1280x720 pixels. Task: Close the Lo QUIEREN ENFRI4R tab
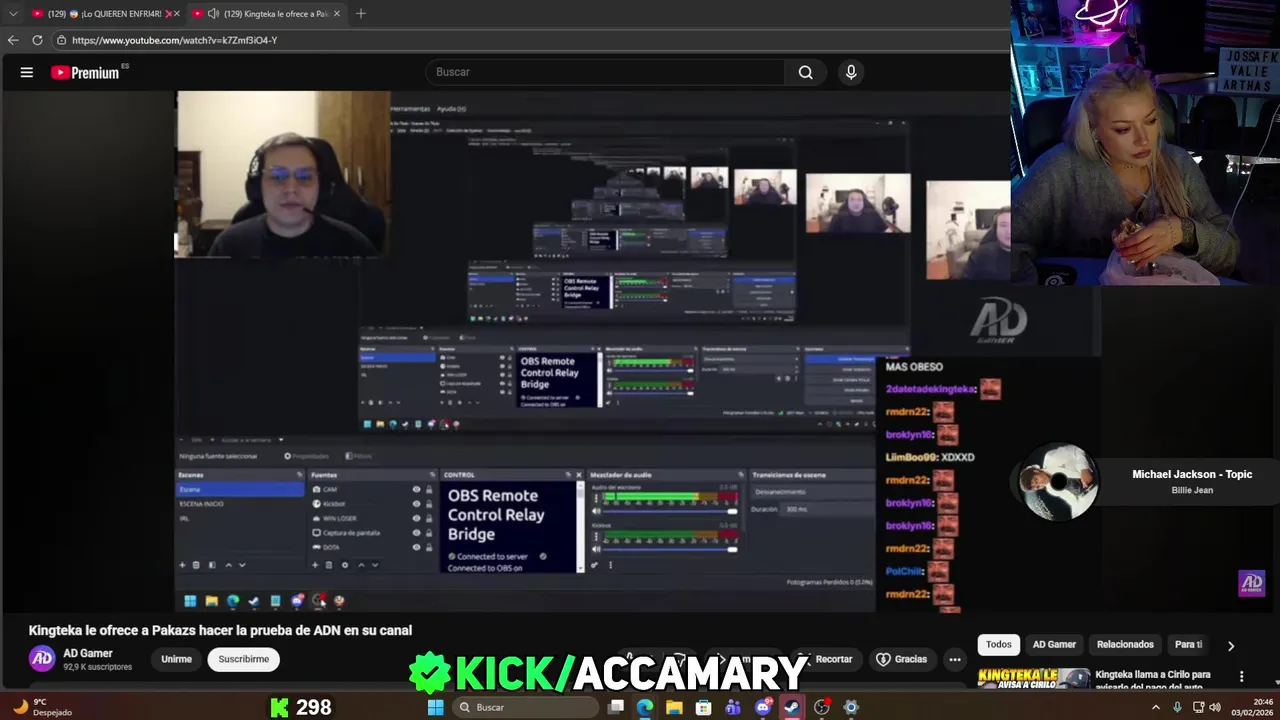point(177,14)
